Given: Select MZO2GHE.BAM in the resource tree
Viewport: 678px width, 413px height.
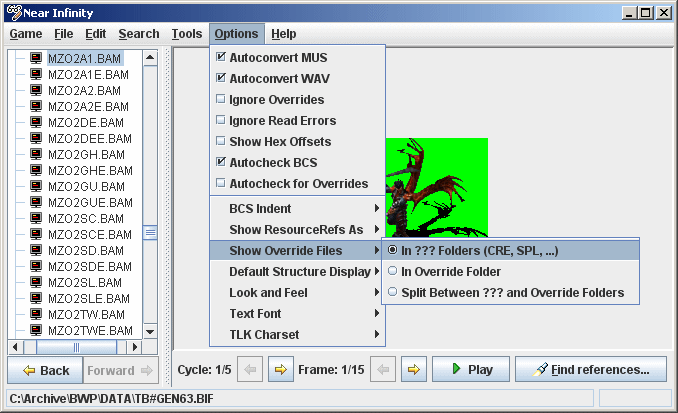Looking at the screenshot, I should pyautogui.click(x=90, y=170).
